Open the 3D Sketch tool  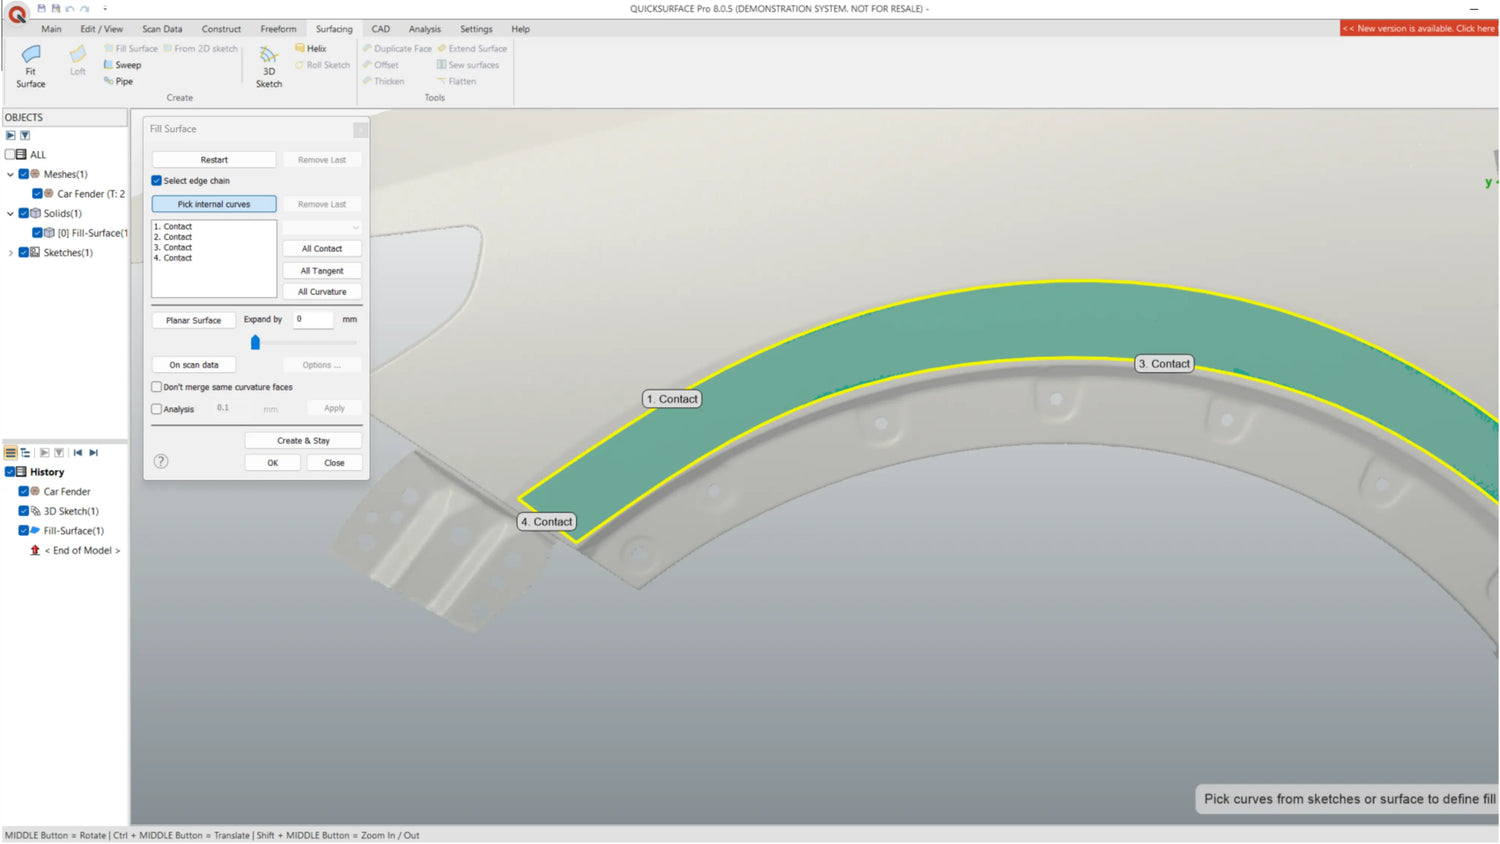coord(268,66)
